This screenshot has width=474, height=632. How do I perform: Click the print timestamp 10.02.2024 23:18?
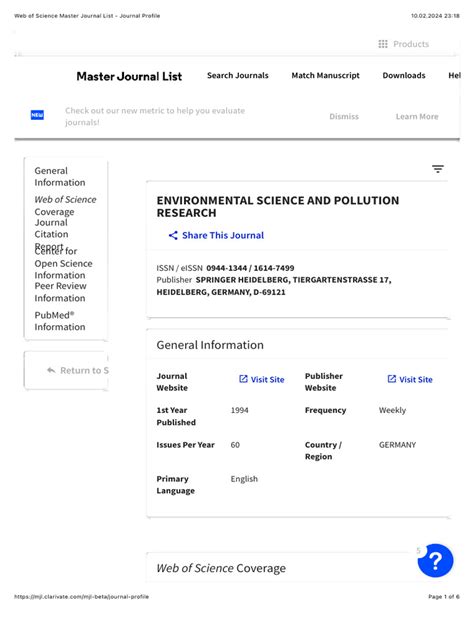[435, 16]
